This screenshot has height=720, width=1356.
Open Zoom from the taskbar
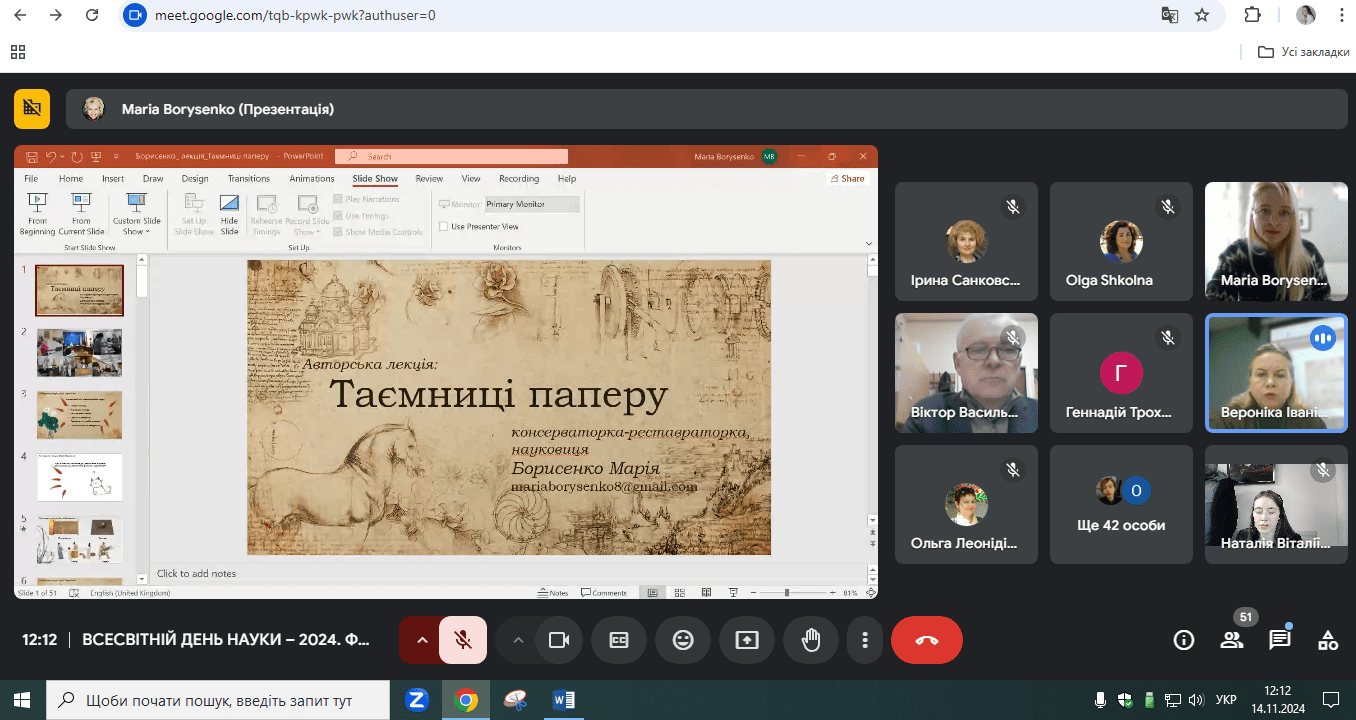tap(418, 700)
